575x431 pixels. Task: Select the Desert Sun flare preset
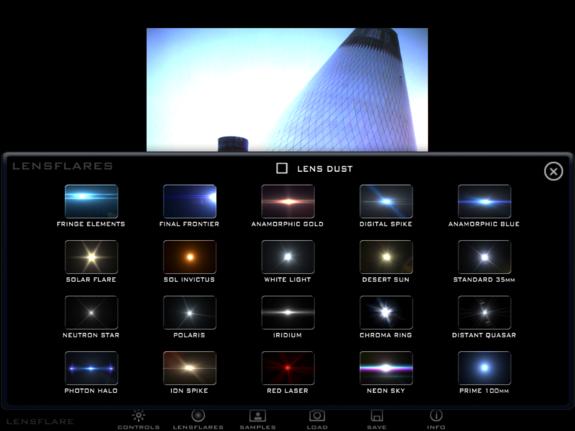coord(386,257)
